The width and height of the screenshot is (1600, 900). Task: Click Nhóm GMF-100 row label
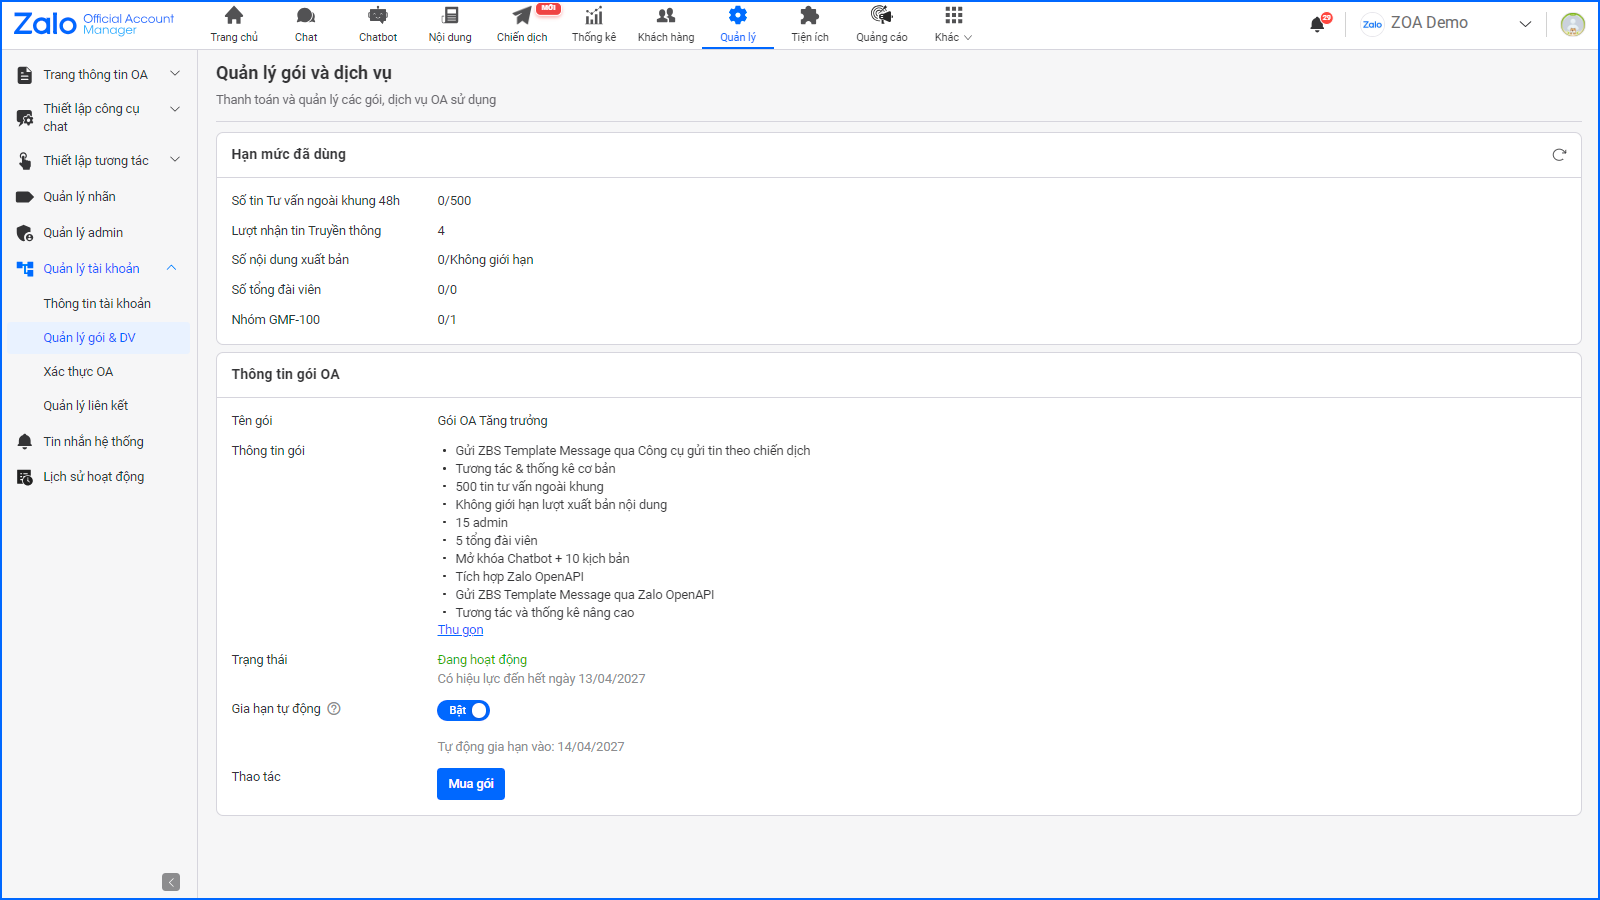276,320
